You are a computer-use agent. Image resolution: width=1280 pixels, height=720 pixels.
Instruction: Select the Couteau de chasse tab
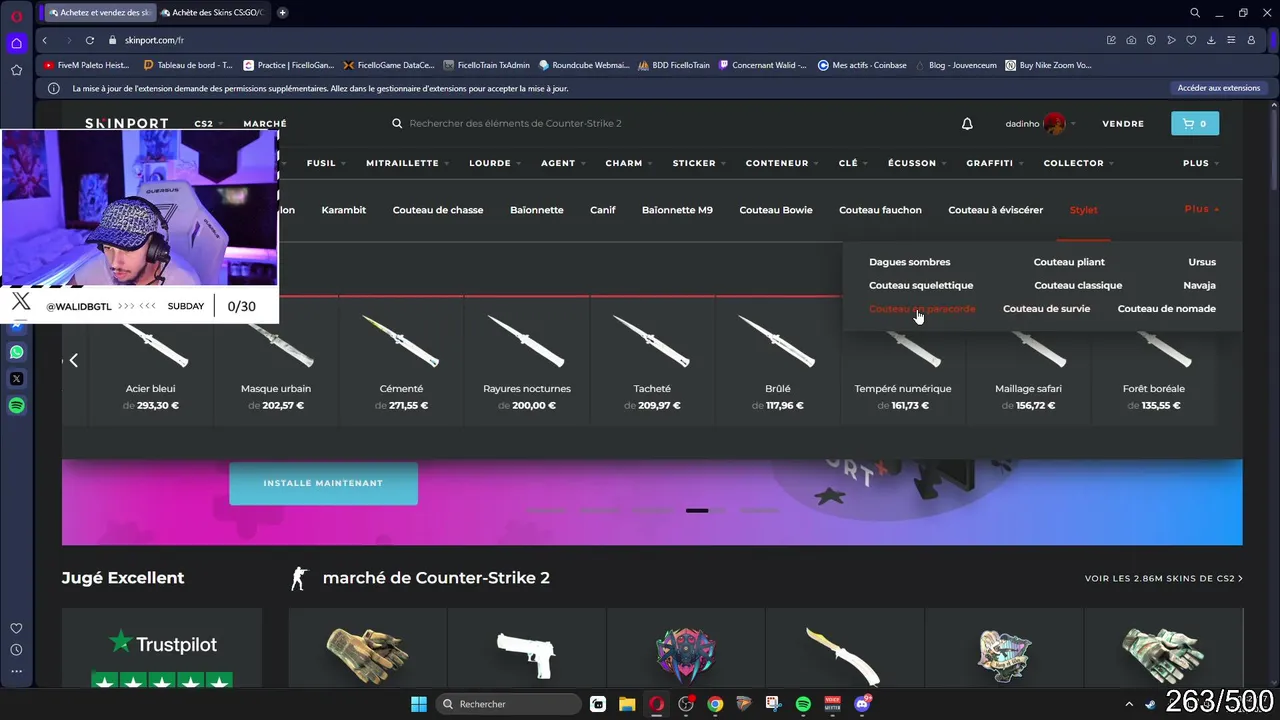(x=438, y=210)
